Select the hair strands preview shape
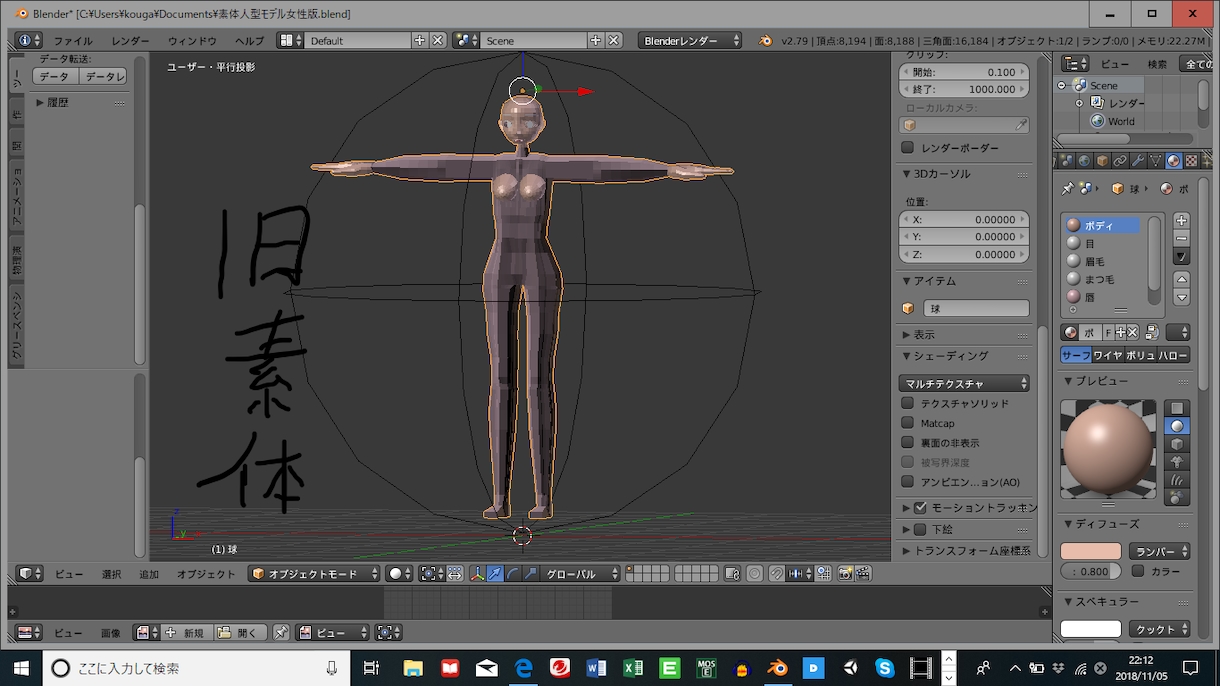This screenshot has width=1220, height=686. [1177, 480]
